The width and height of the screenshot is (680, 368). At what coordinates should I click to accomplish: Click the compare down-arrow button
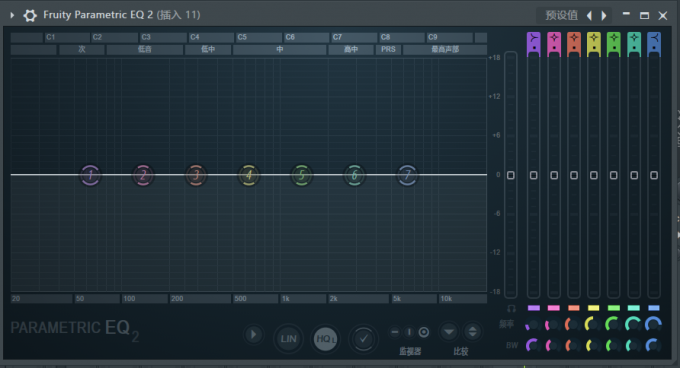pos(449,332)
